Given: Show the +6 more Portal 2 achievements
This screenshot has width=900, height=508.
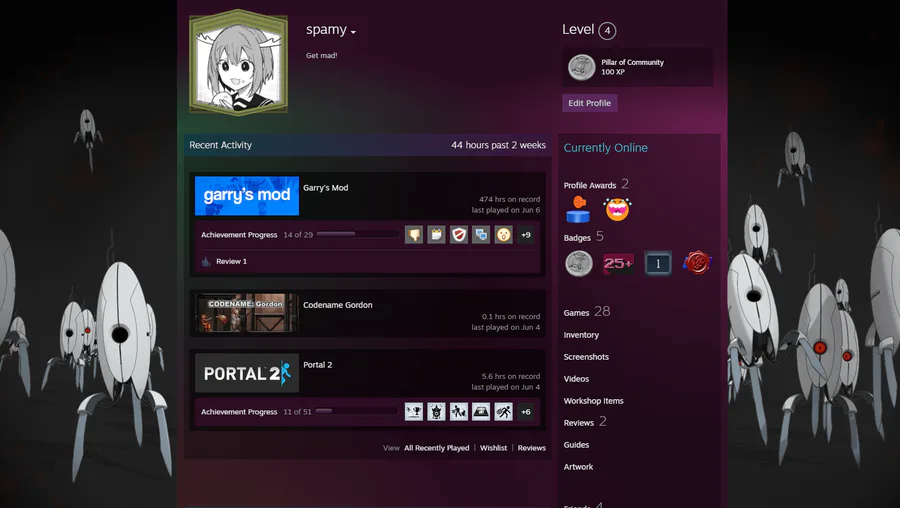Looking at the screenshot, I should click(526, 412).
